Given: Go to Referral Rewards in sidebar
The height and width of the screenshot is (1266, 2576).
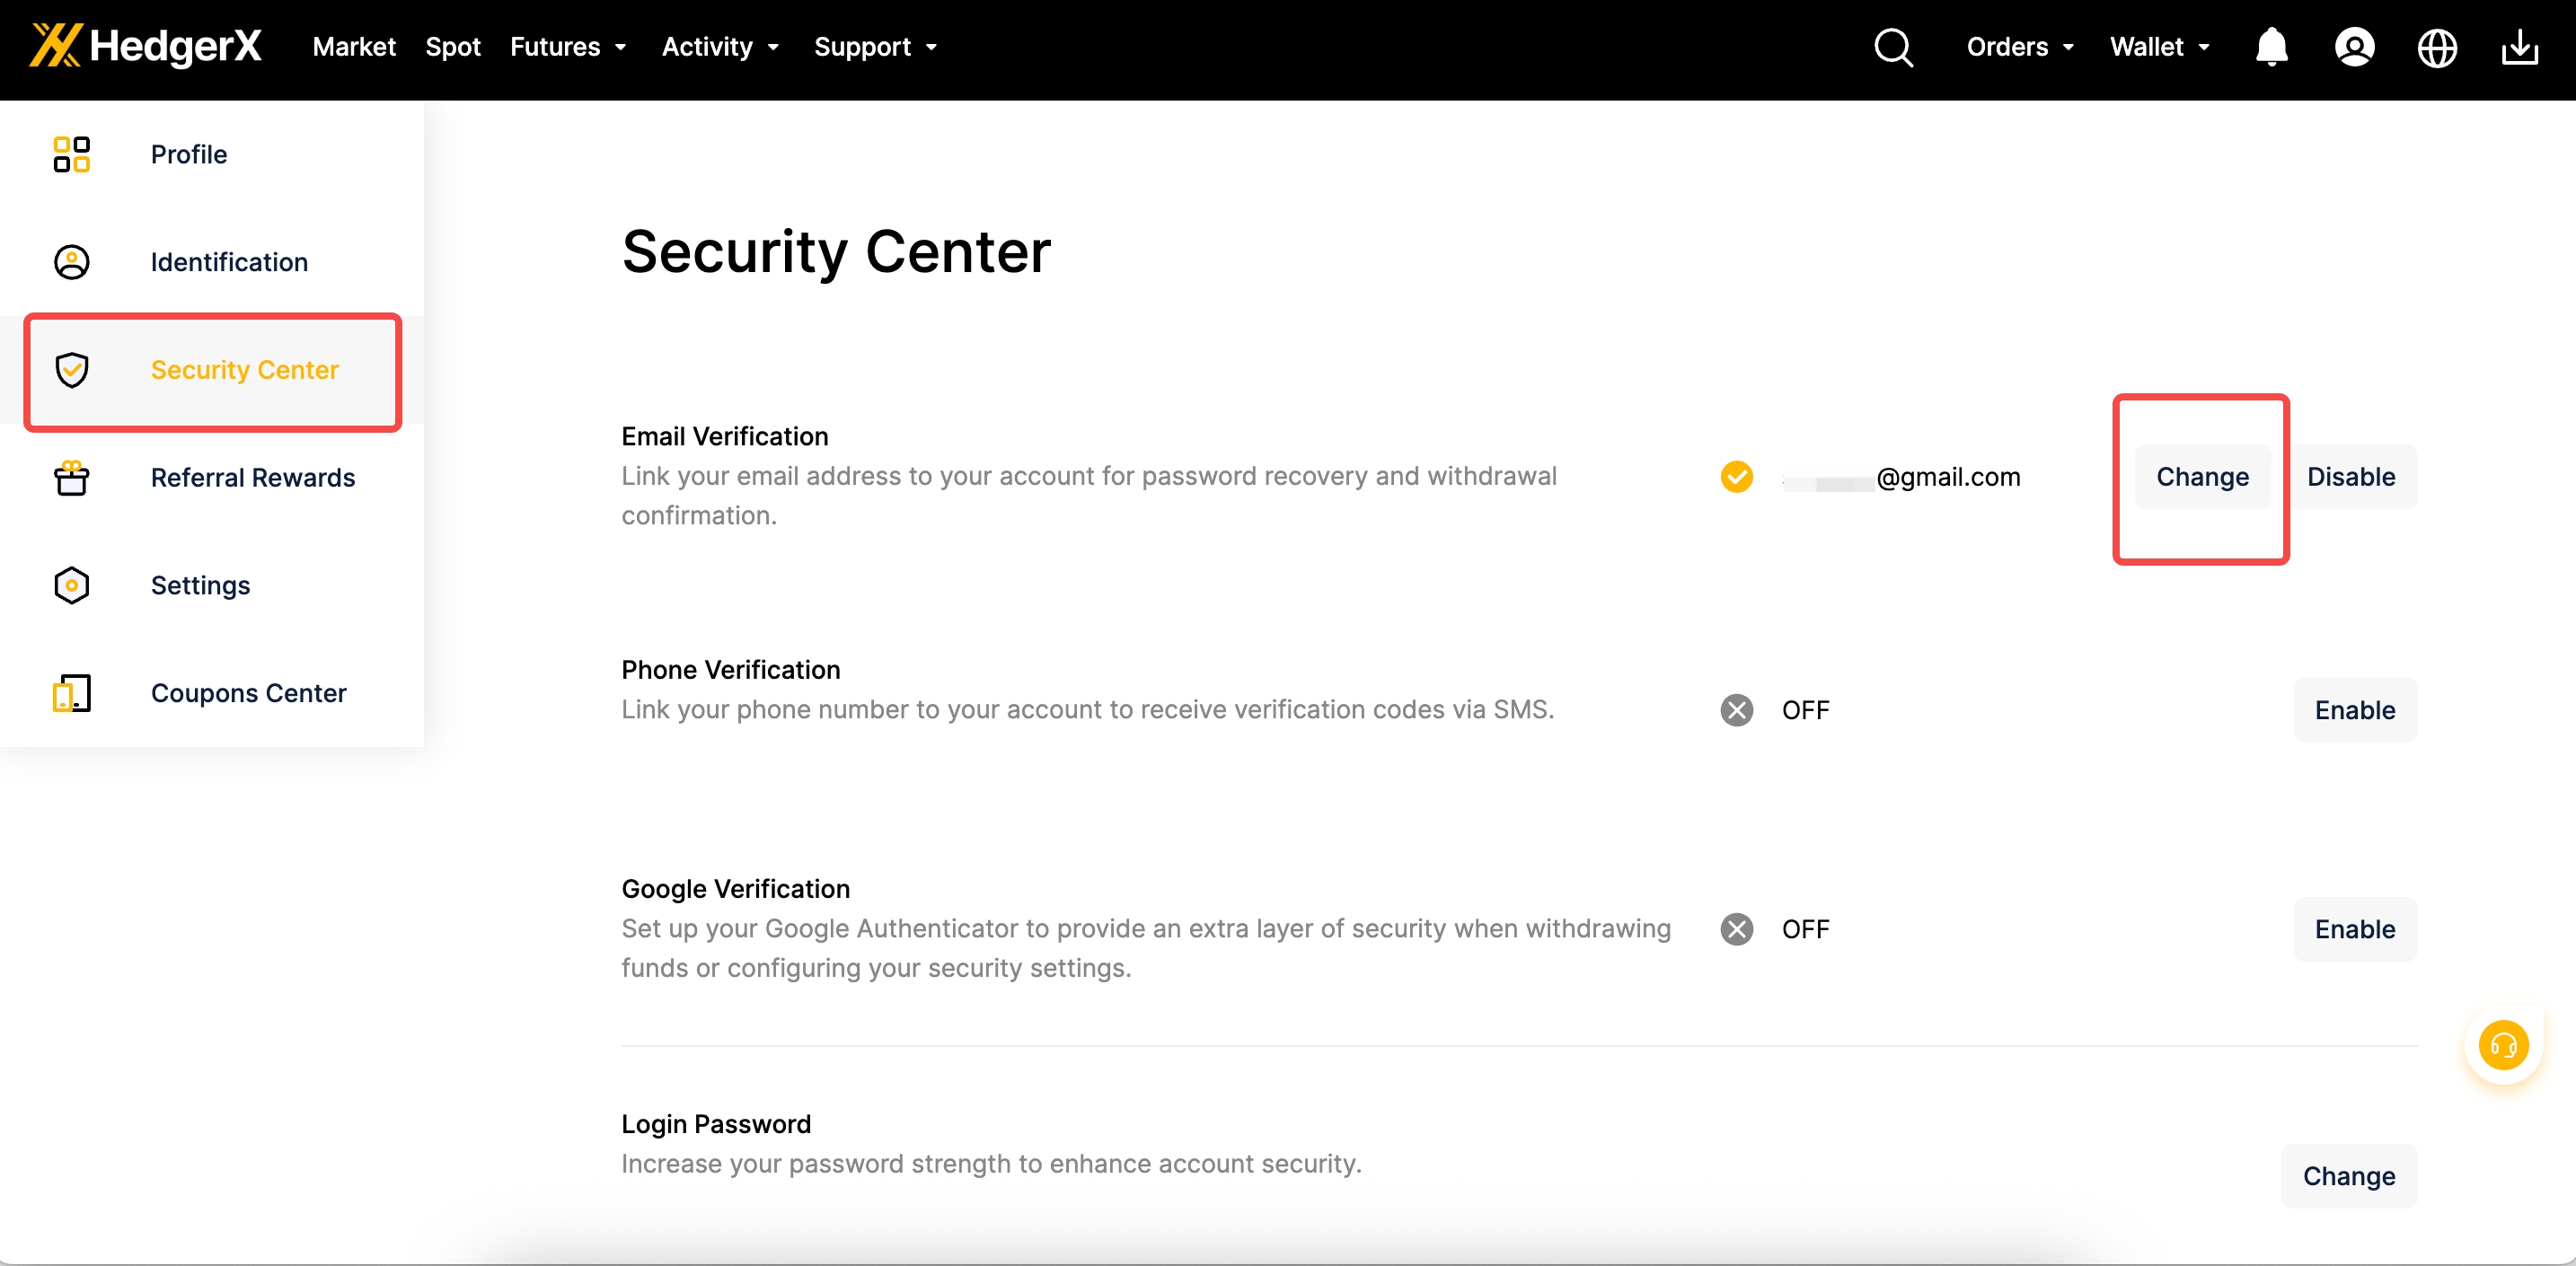Looking at the screenshot, I should (252, 478).
